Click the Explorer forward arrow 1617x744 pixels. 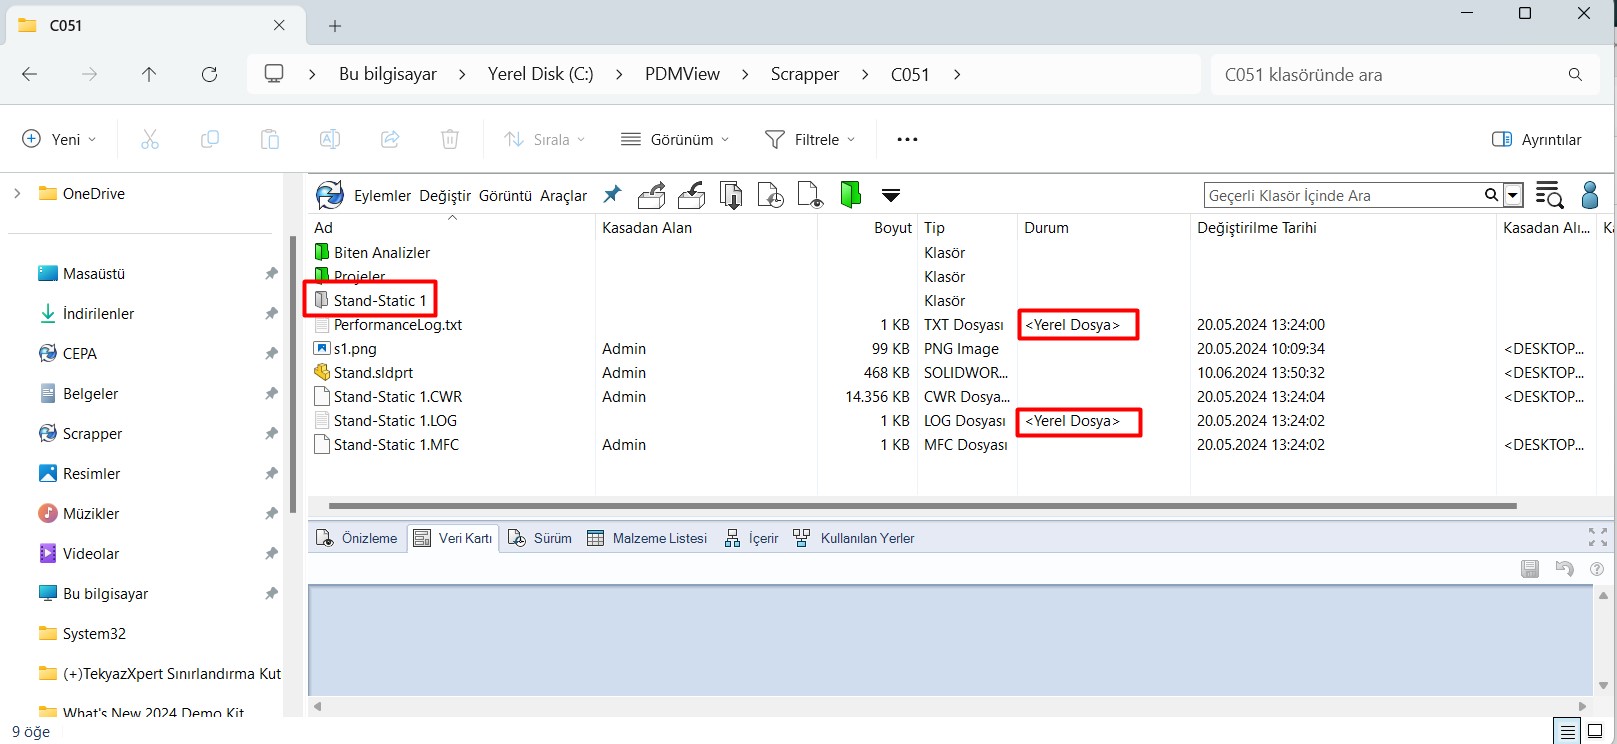click(x=89, y=74)
